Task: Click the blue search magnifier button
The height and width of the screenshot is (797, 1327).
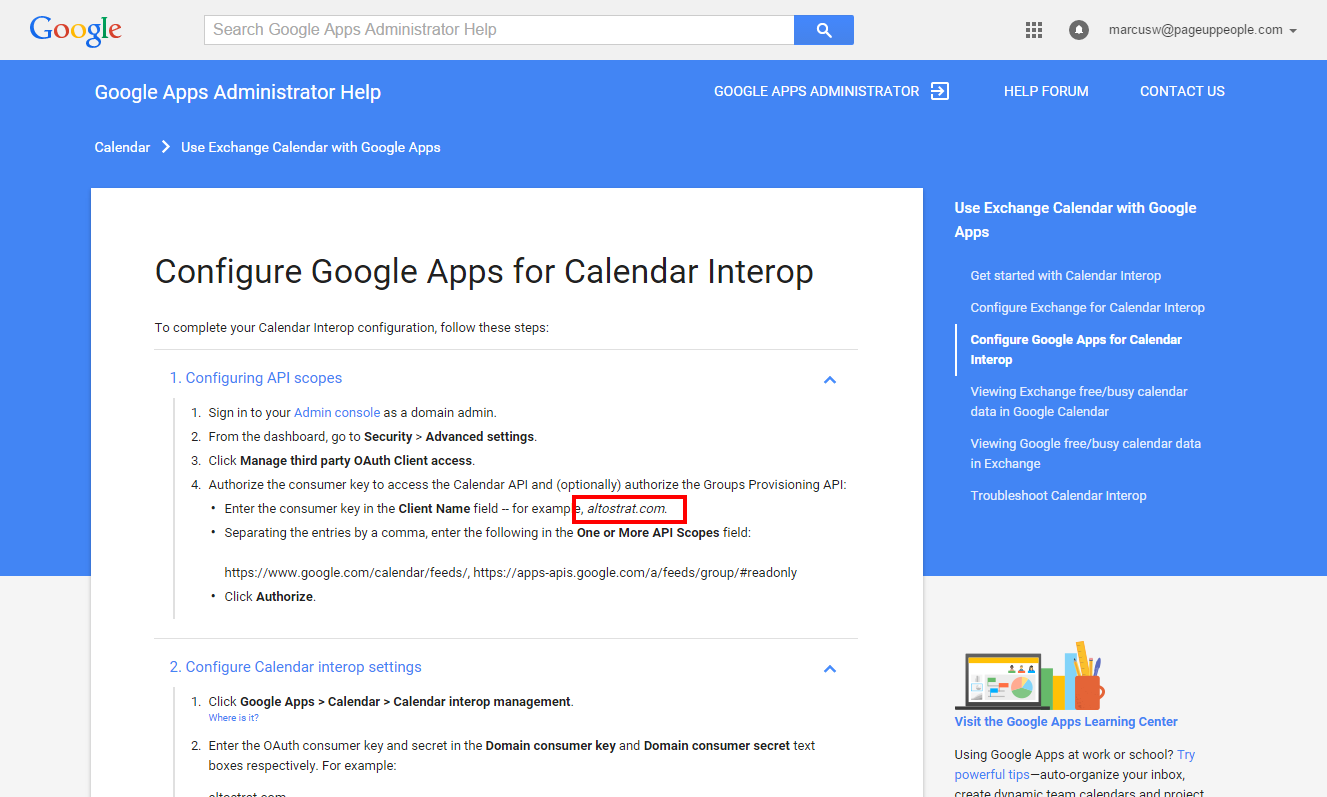Action: (x=823, y=30)
